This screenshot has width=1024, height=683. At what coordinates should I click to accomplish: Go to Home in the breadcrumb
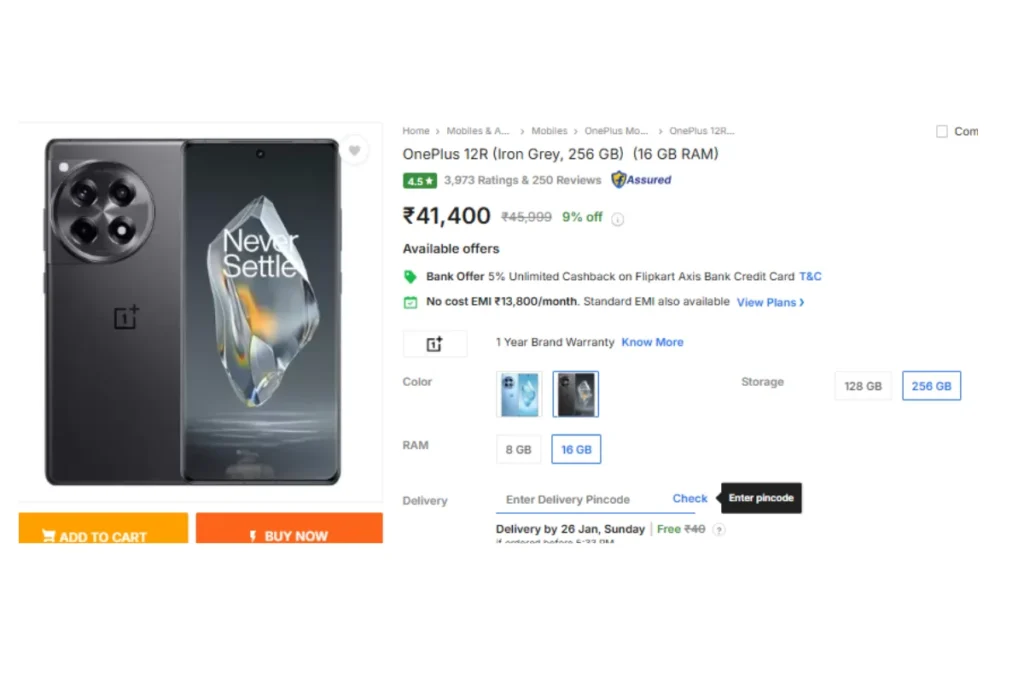[416, 131]
